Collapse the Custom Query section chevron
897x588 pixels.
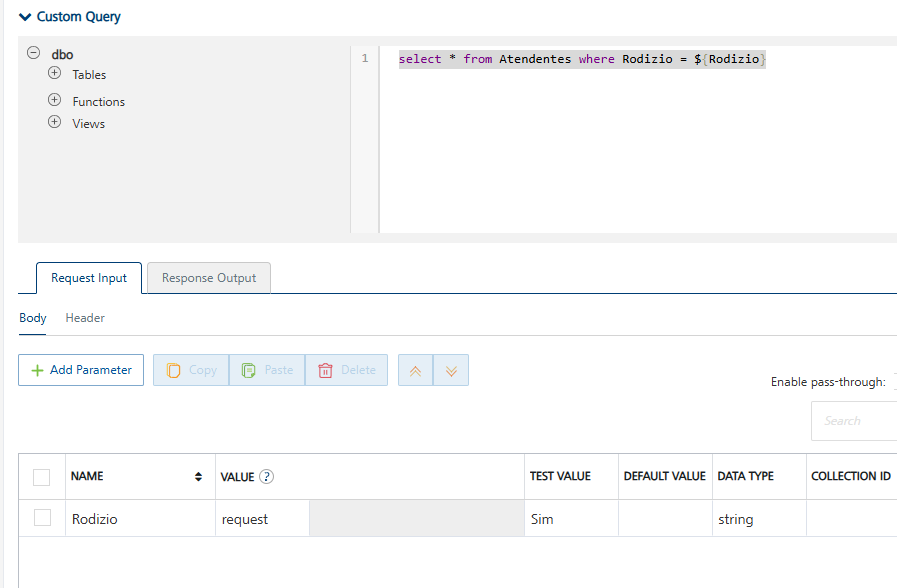click(25, 17)
